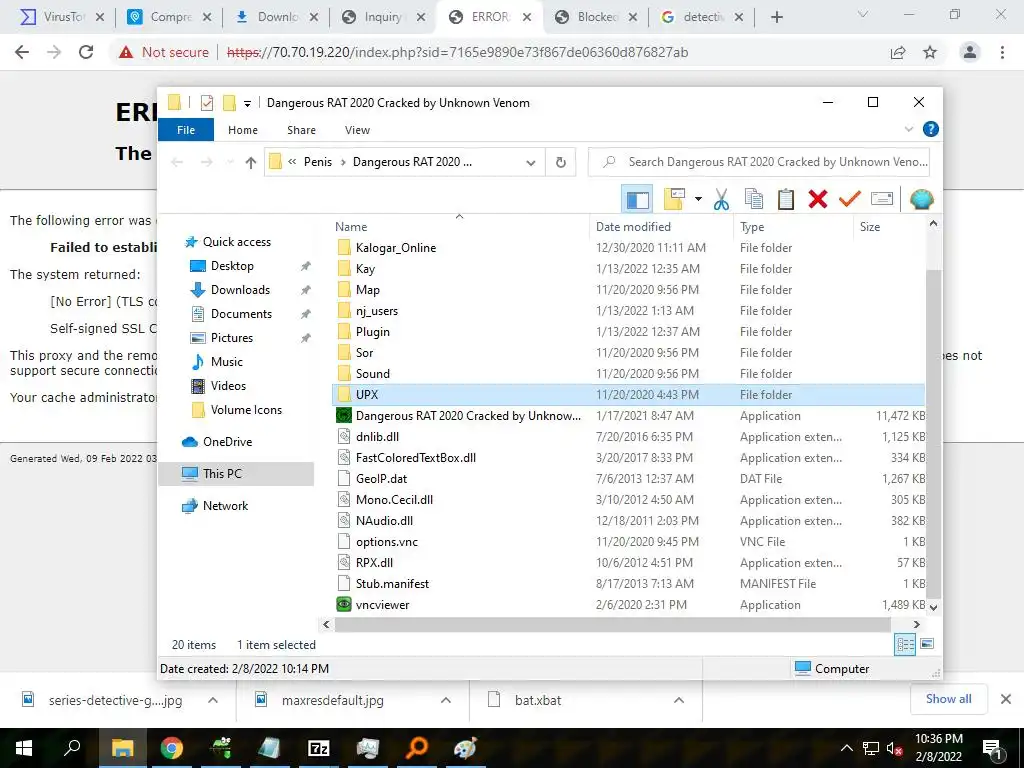
Task: Click the globe shell icon in Explorer toolbar
Action: click(x=921, y=199)
